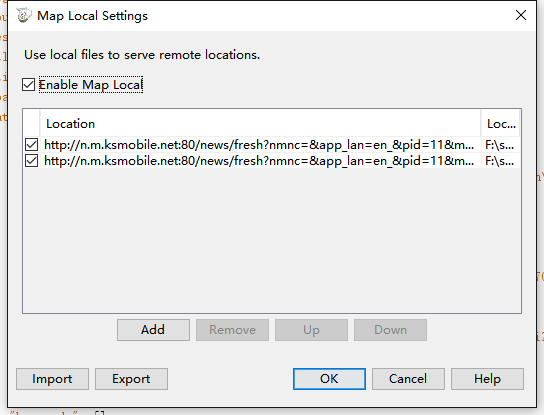Cancel the Map Local dialog
This screenshot has width=544, height=415.
pos(408,379)
